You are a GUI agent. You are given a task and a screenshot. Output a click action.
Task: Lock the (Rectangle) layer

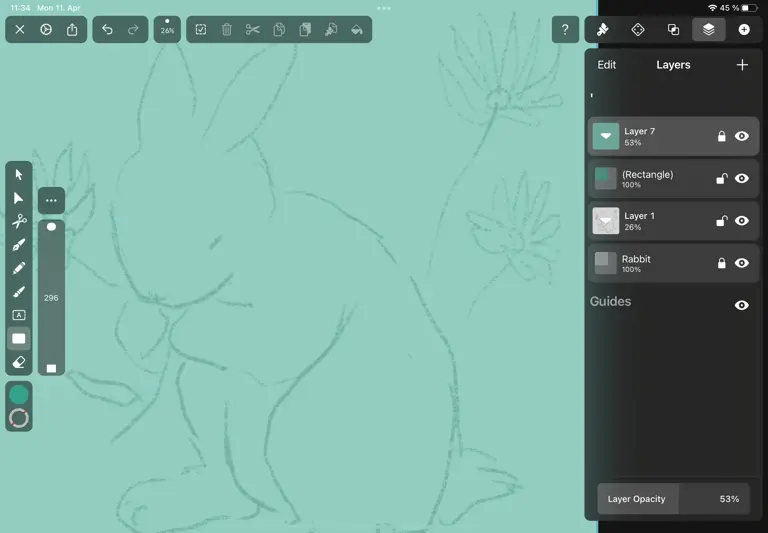721,178
